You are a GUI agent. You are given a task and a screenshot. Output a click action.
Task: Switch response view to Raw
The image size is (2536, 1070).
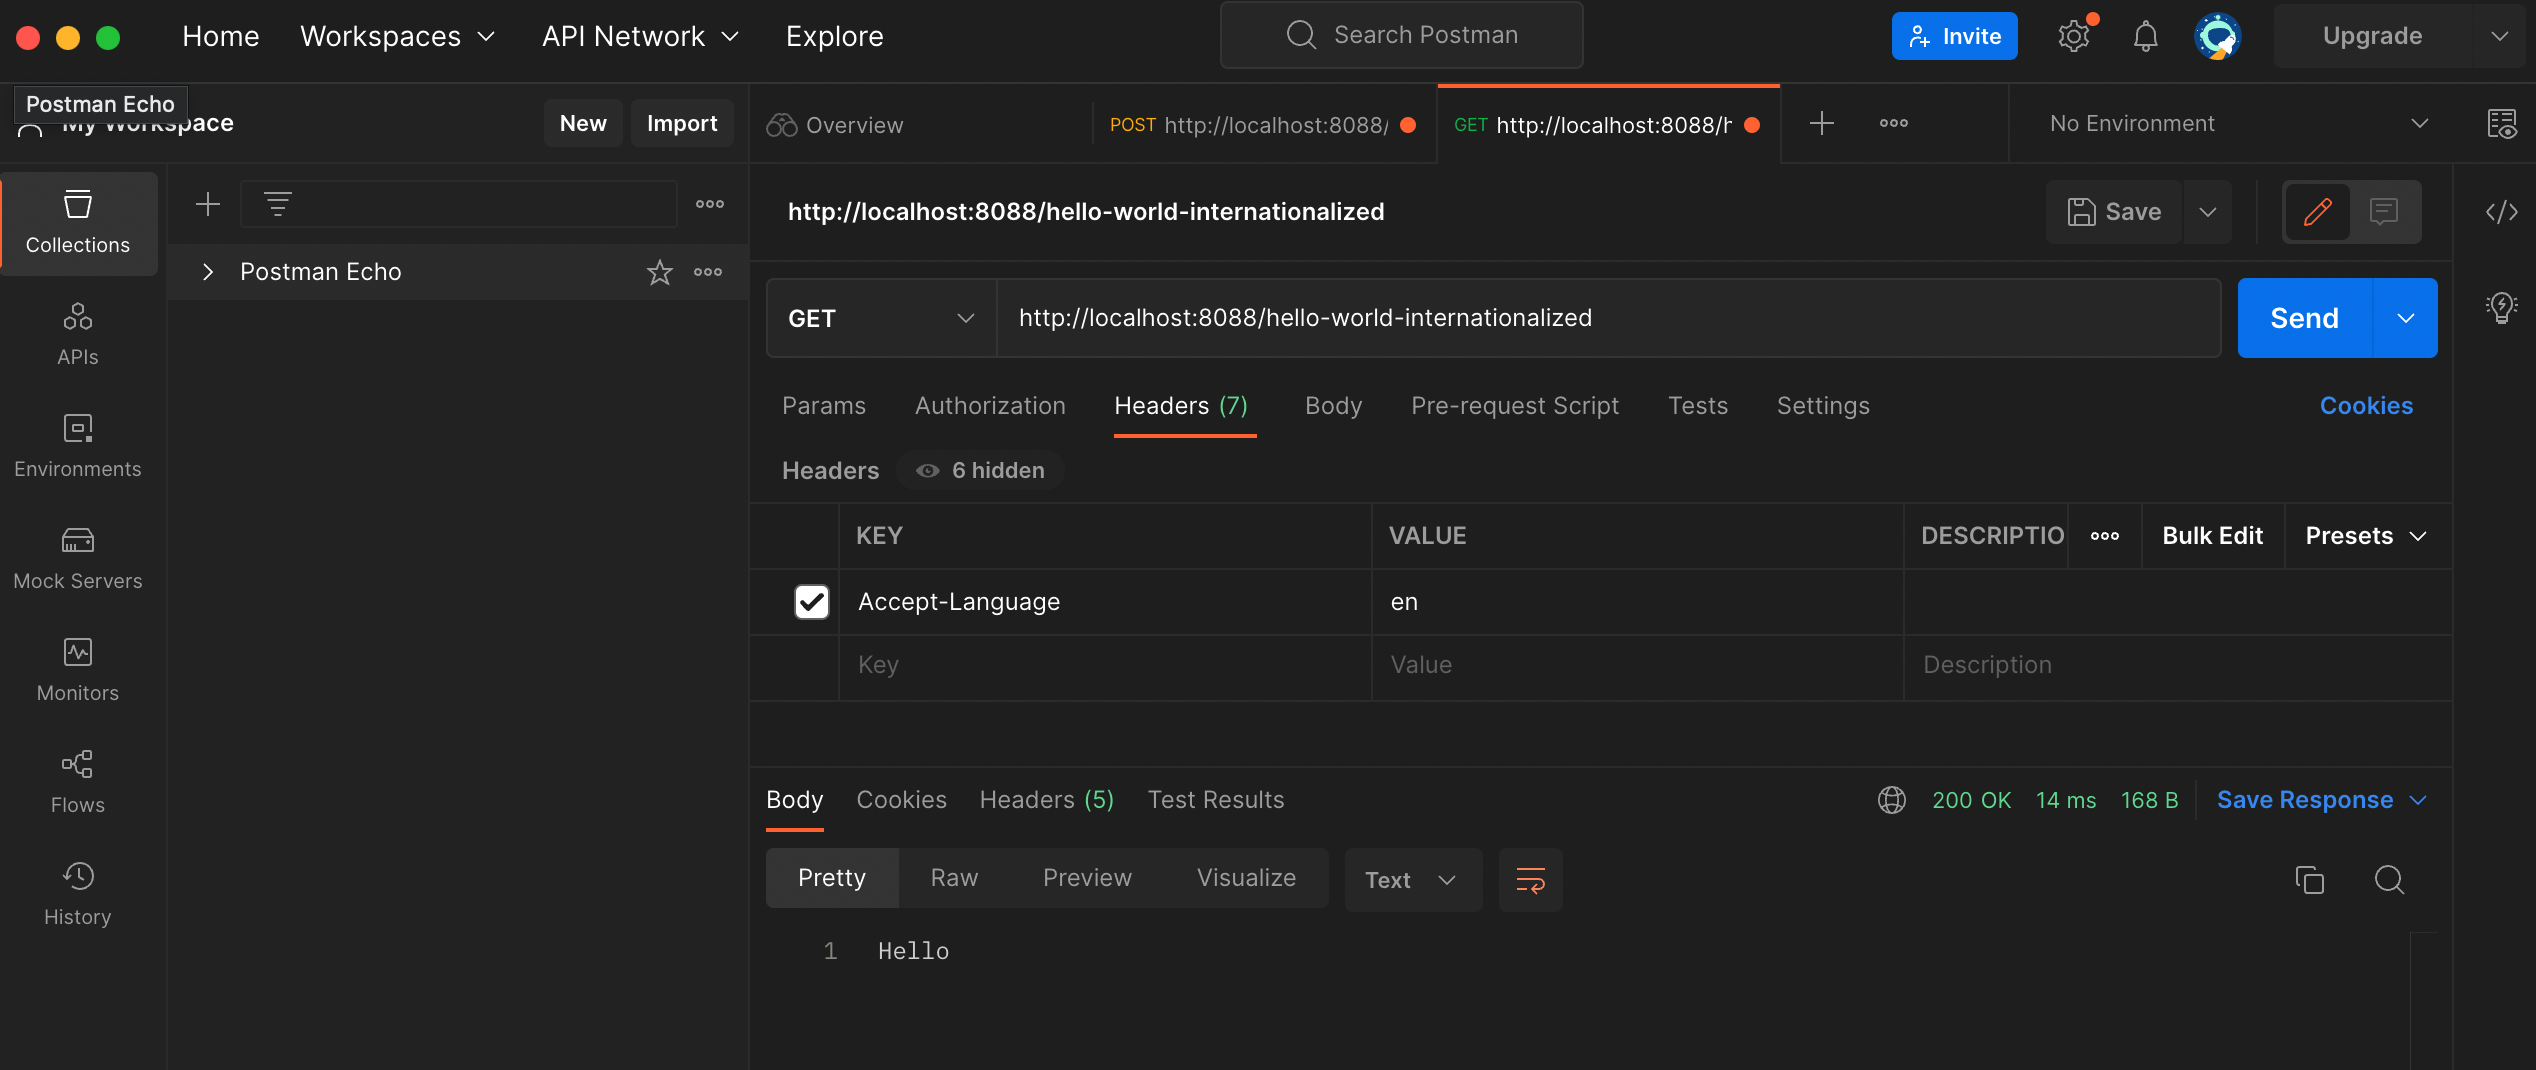click(954, 878)
